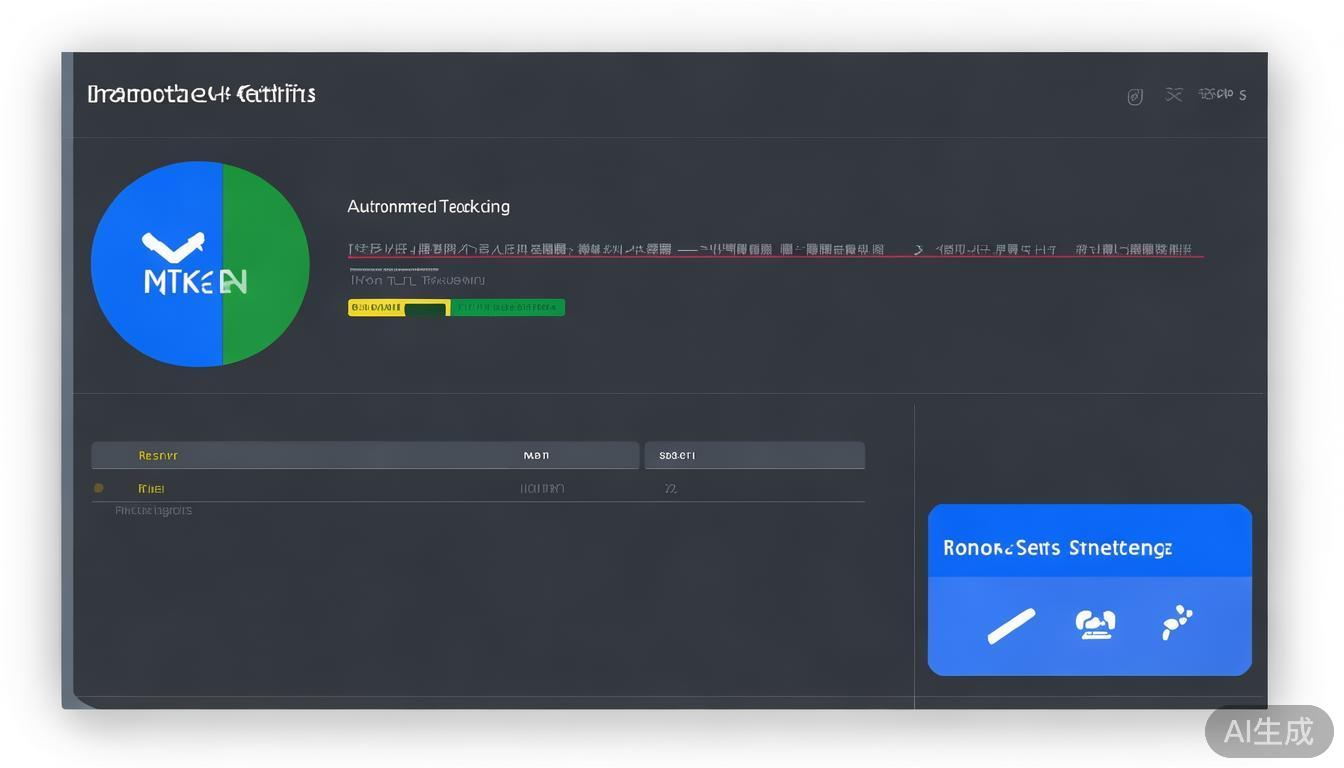Sort by the 'Resnvr' column header
Screen dimensions: 1344x768
pyautogui.click(x=158, y=456)
